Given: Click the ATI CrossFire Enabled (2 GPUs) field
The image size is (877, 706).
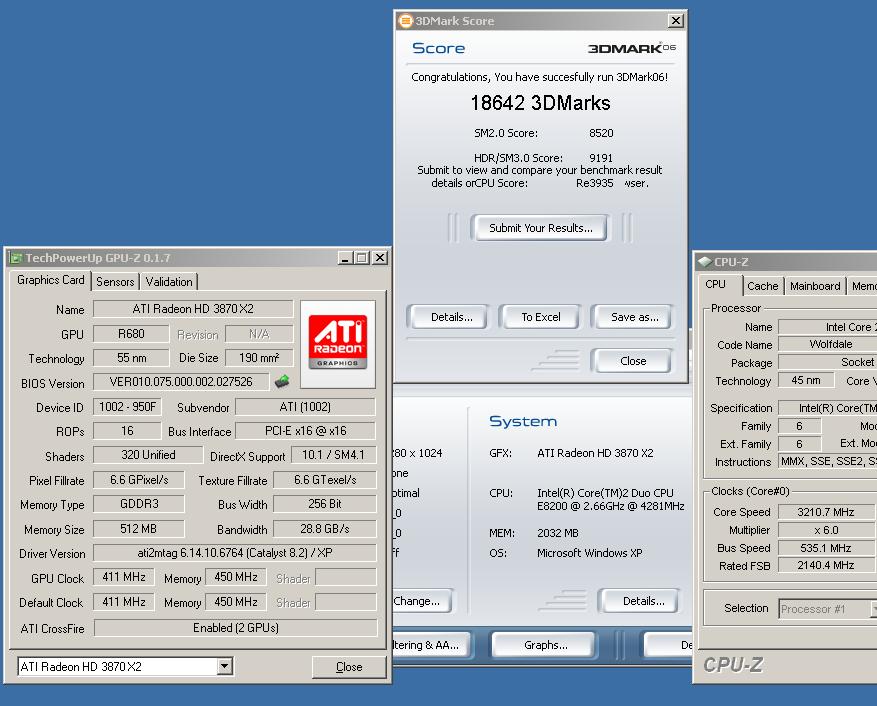Looking at the screenshot, I should coord(235,628).
